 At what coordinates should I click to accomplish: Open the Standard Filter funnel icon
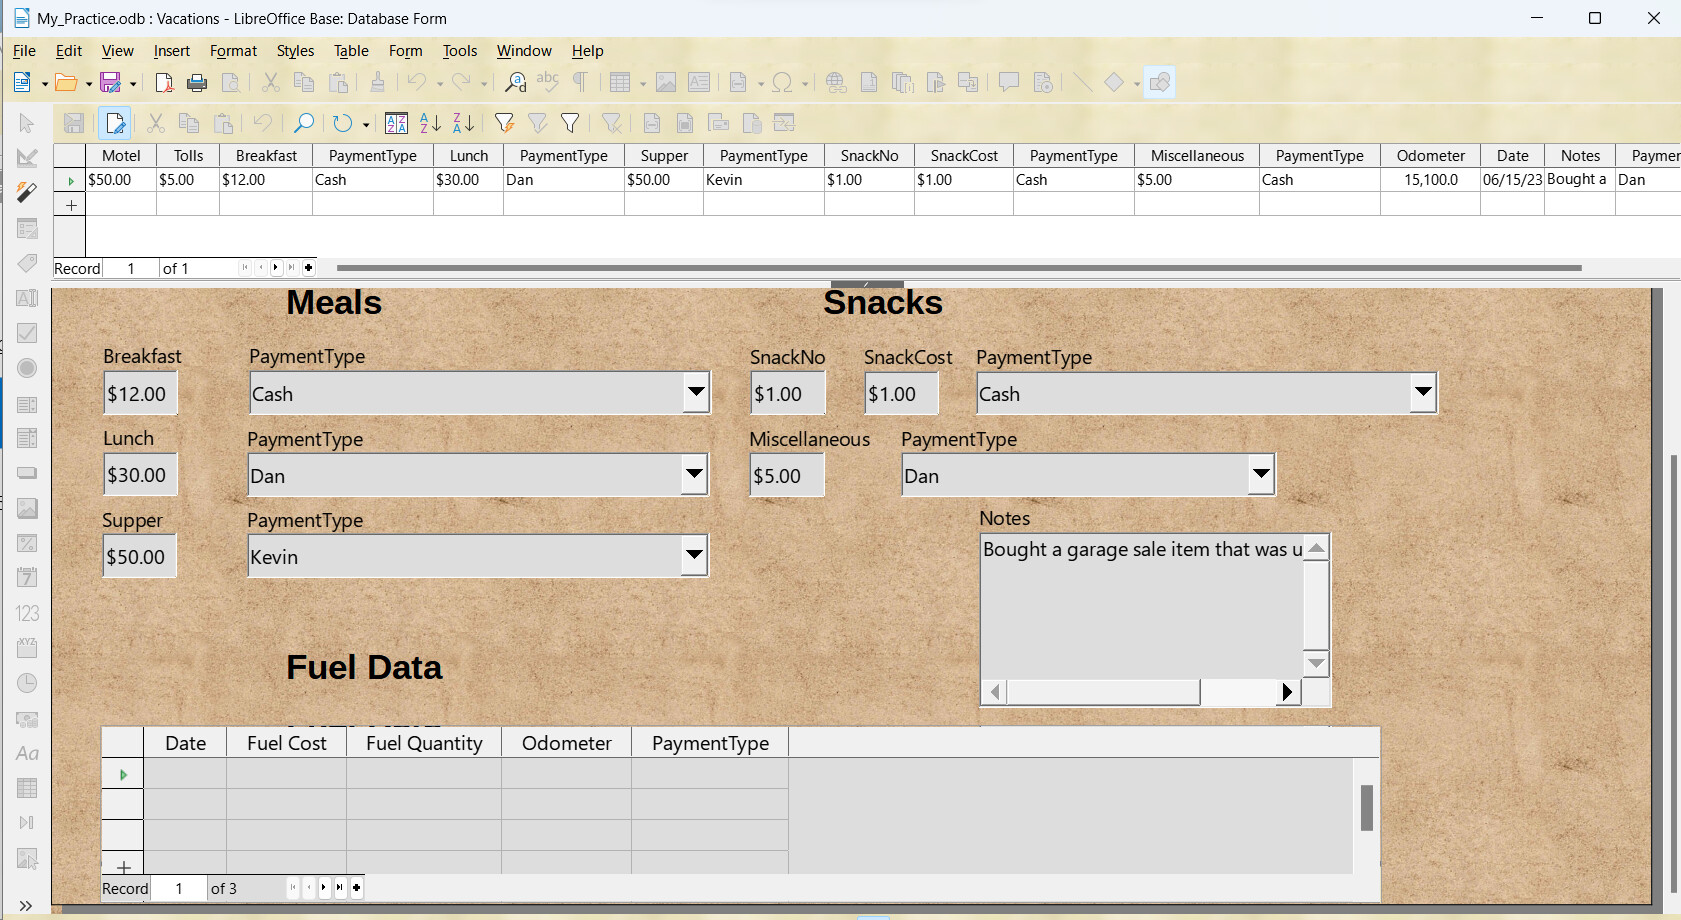(570, 123)
